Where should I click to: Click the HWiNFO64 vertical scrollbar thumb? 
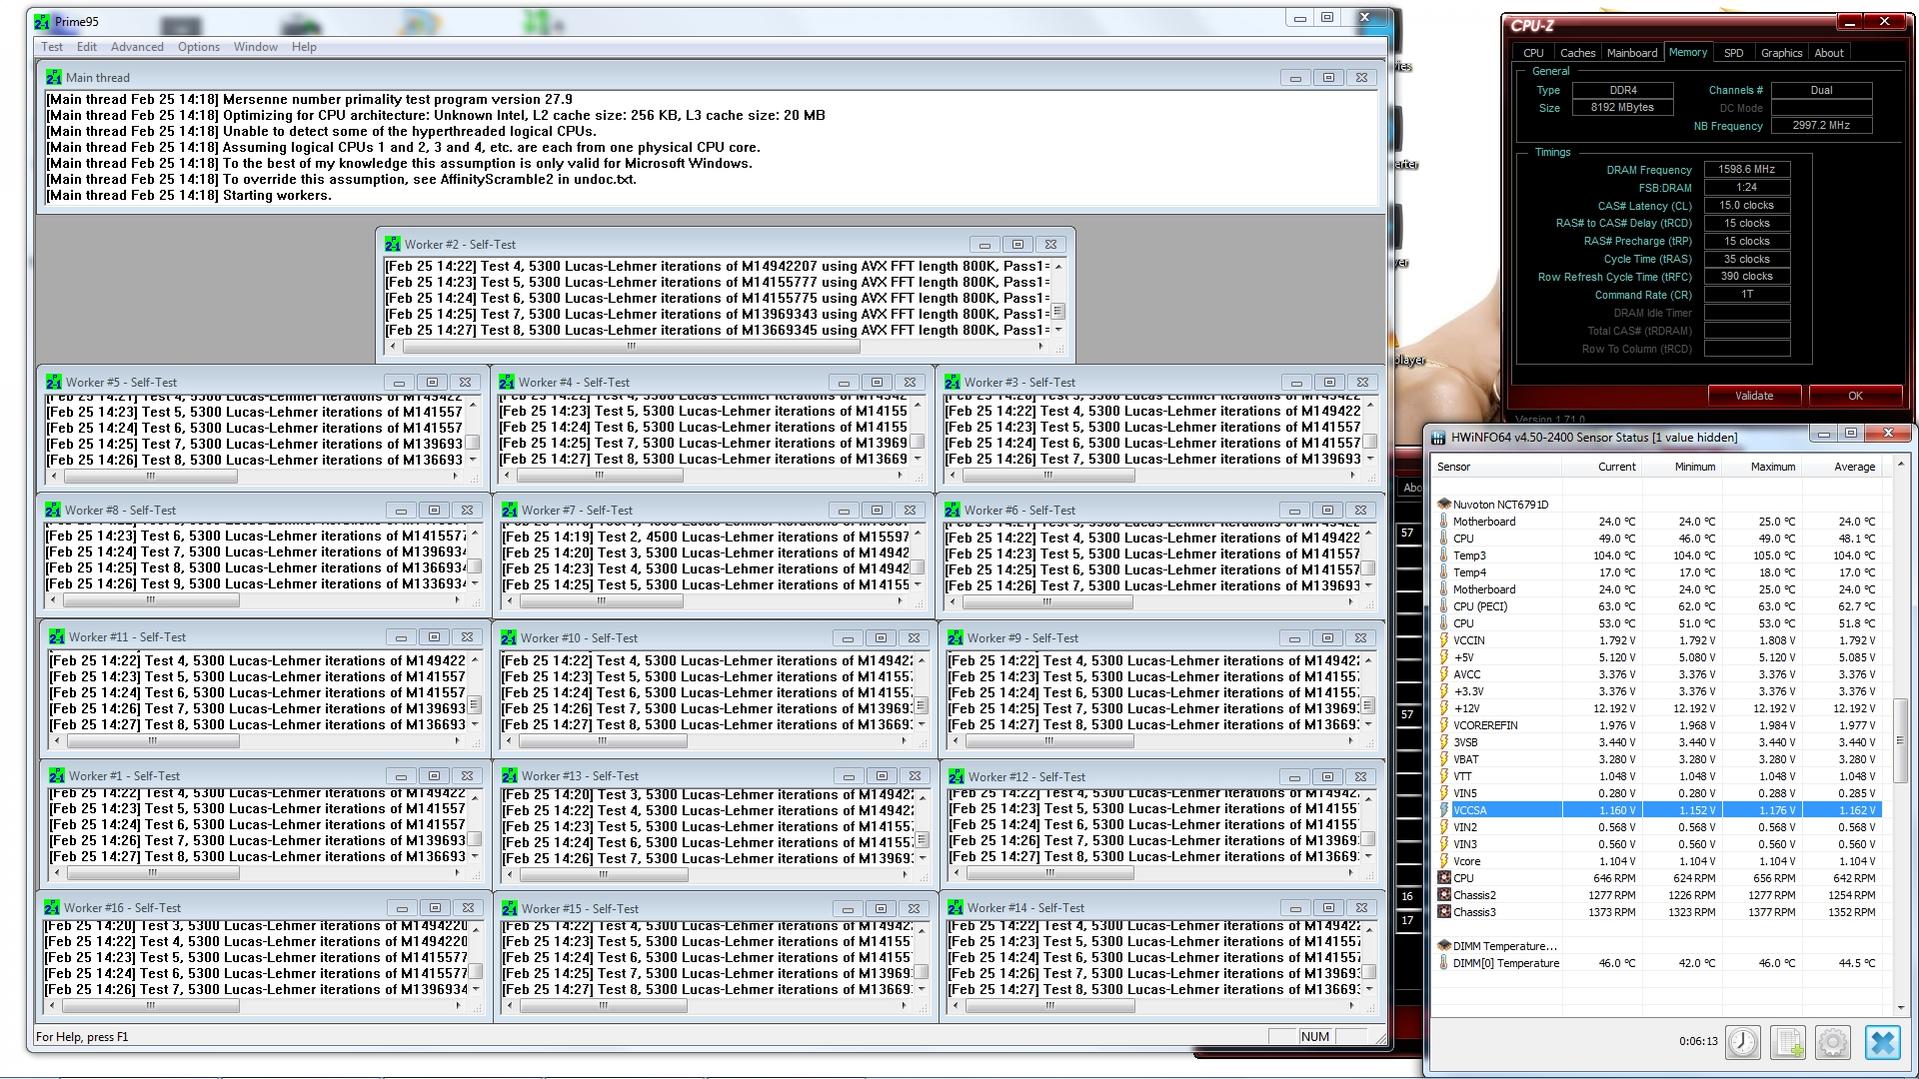point(1899,740)
